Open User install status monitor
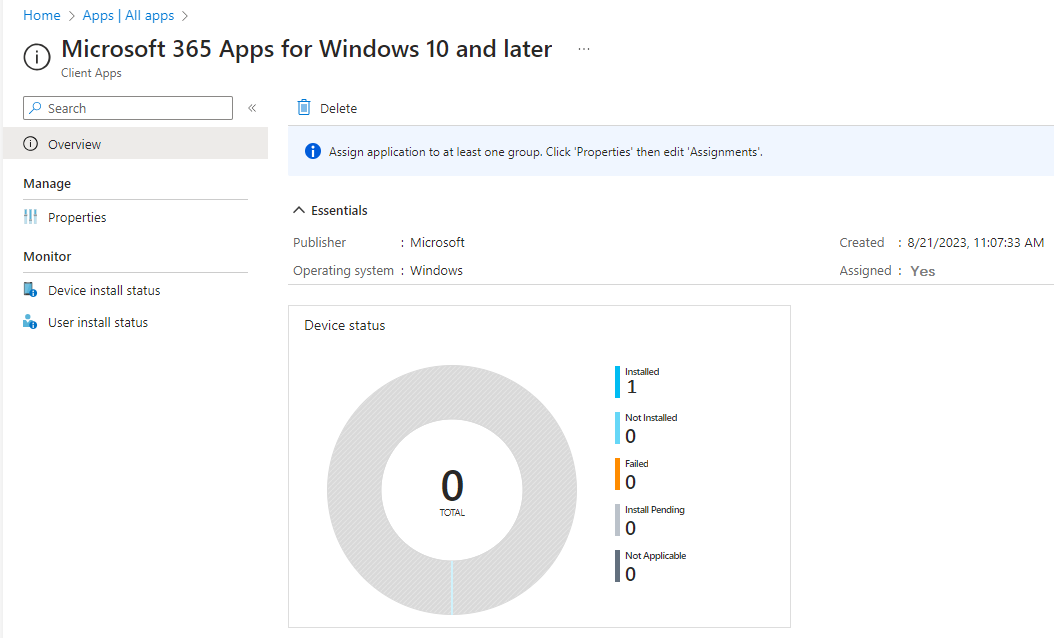Screen dimensions: 1060x638 [97, 322]
